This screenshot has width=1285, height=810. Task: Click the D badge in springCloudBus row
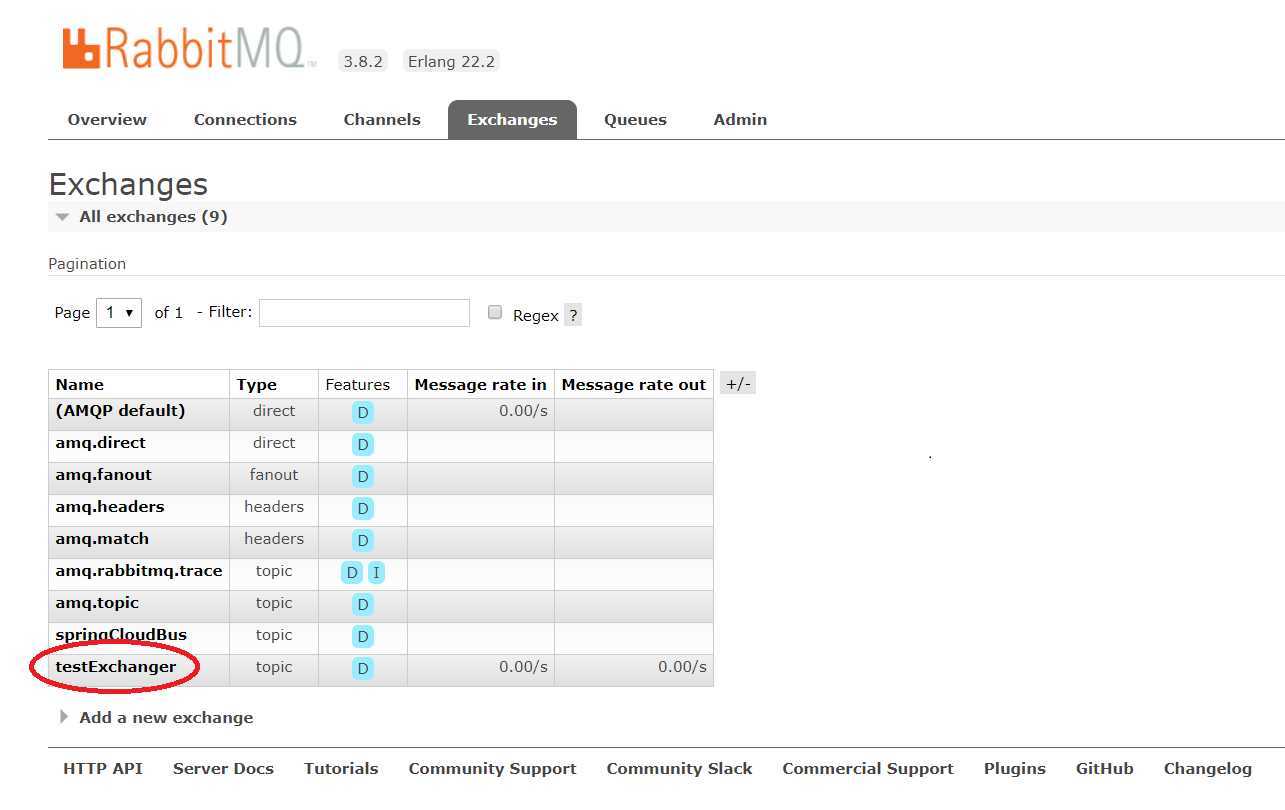363,636
